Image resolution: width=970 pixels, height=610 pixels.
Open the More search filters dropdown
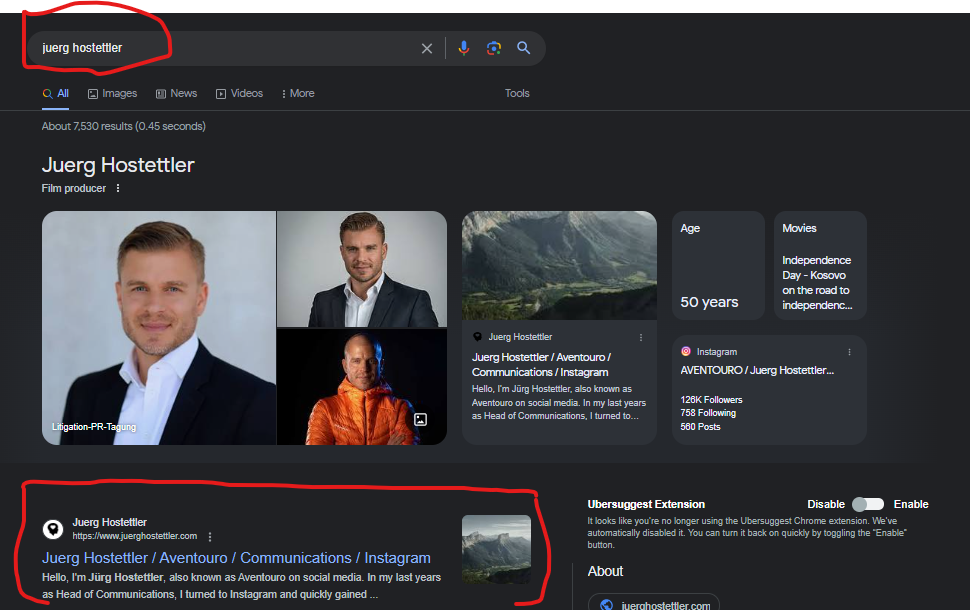click(298, 93)
